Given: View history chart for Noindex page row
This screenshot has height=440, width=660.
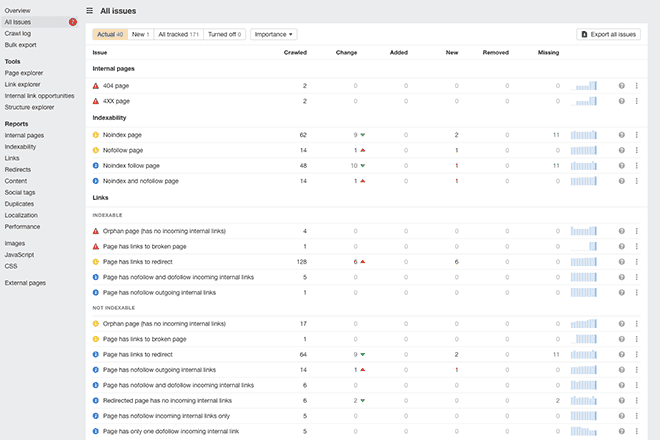Looking at the screenshot, I should tap(584, 135).
